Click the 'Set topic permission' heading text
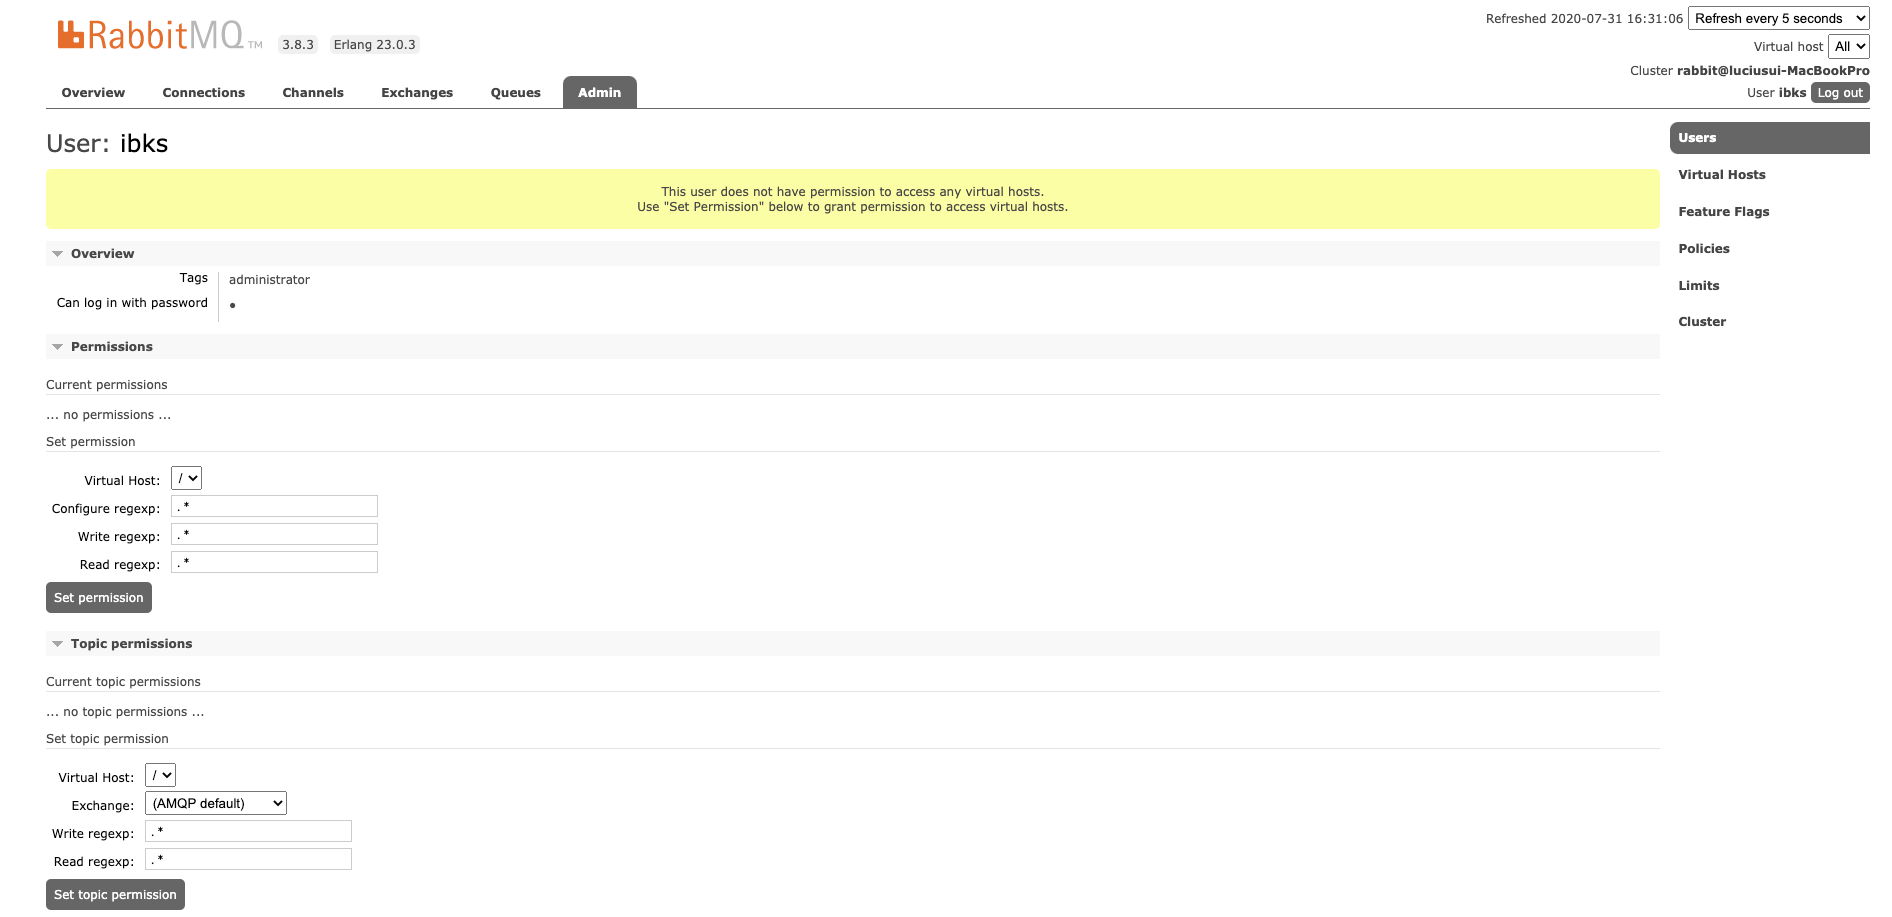This screenshot has width=1892, height=917. click(x=107, y=739)
